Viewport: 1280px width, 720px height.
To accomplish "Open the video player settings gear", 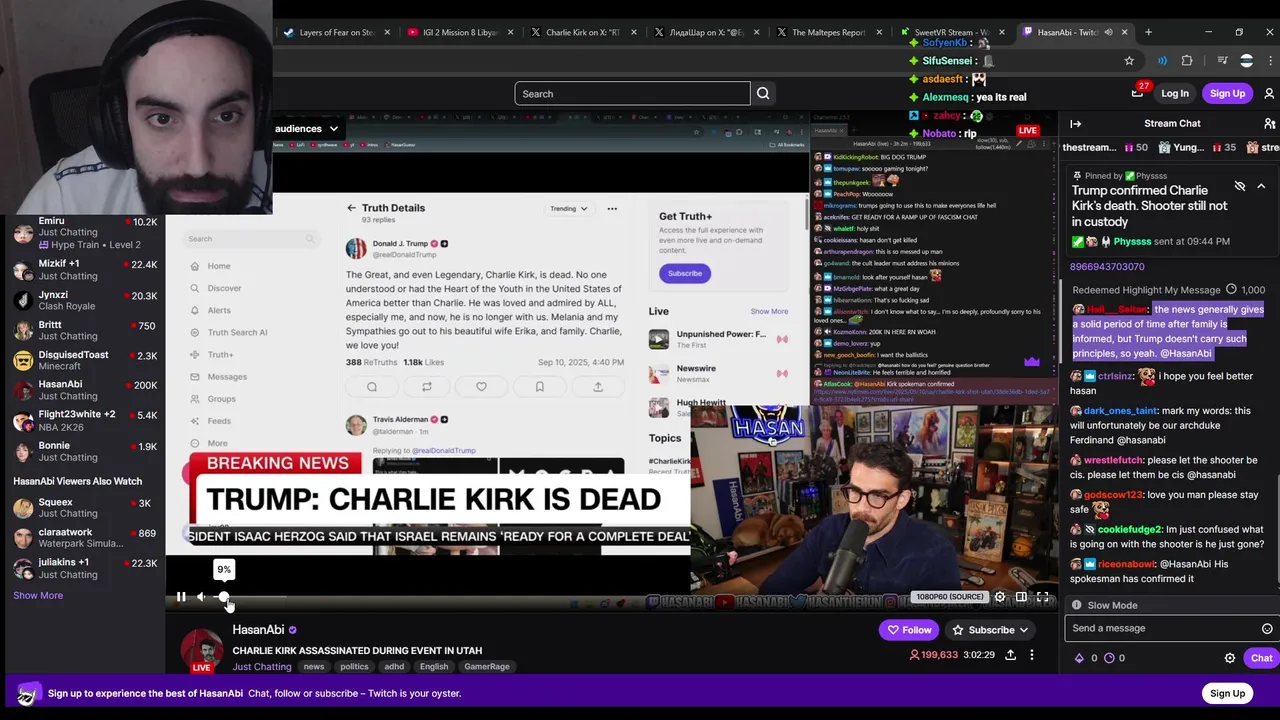I will click(999, 597).
